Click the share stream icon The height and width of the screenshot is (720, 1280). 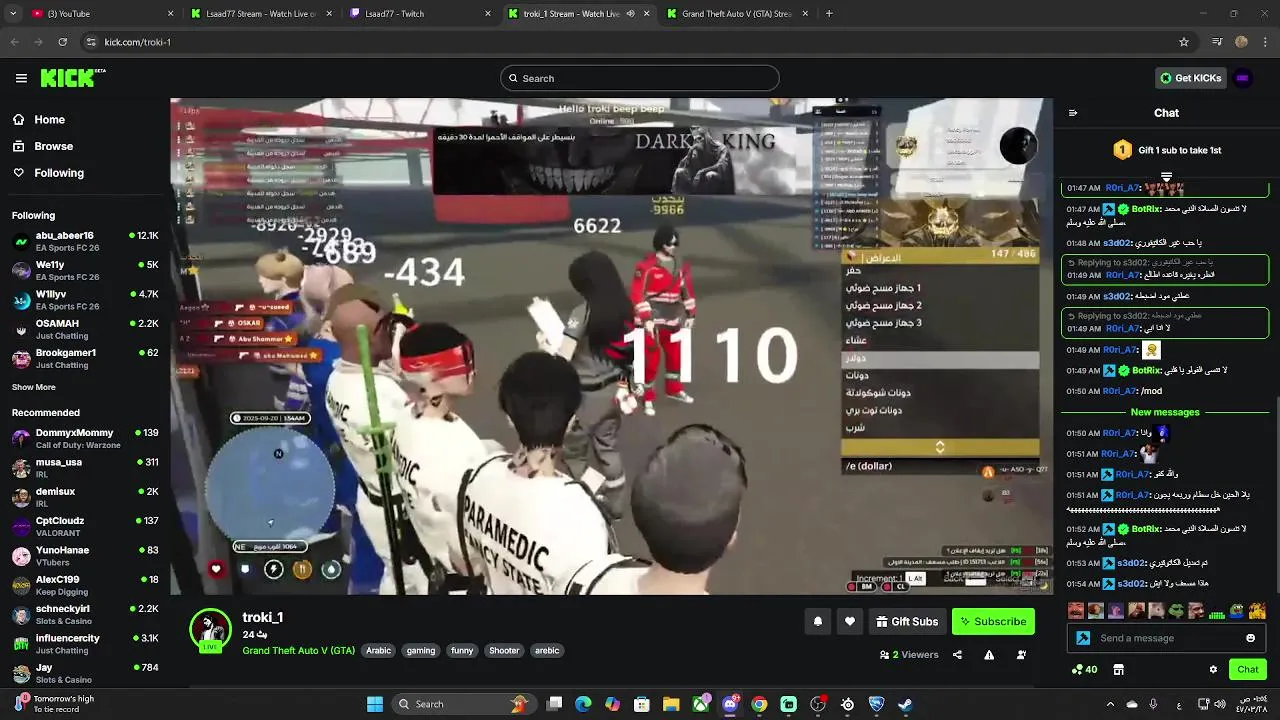coord(957,655)
